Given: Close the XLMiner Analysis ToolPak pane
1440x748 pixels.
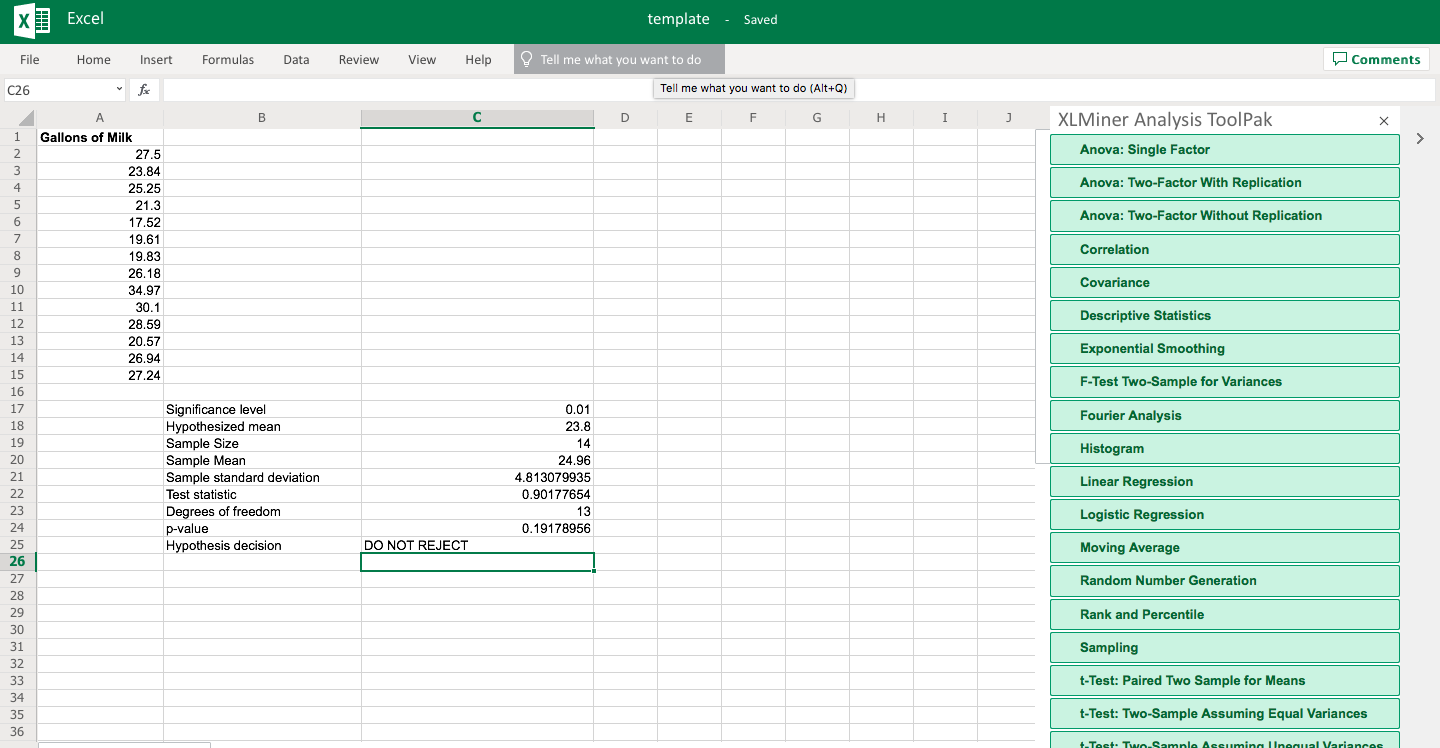Looking at the screenshot, I should pyautogui.click(x=1384, y=121).
